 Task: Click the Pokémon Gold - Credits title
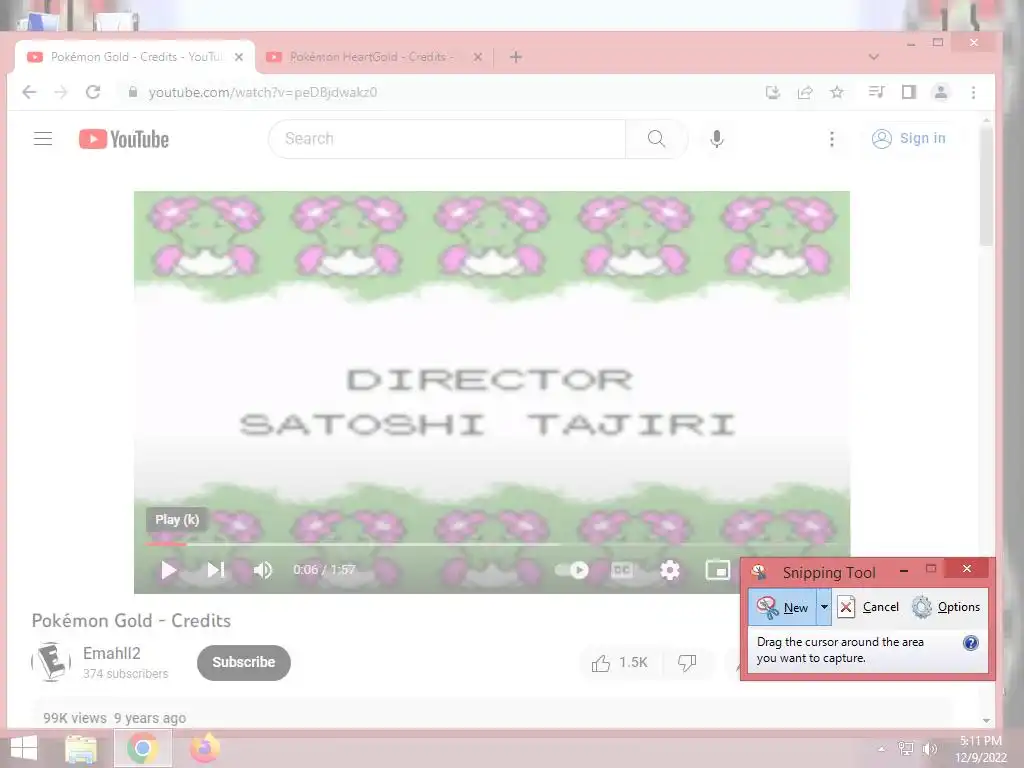[x=131, y=620]
